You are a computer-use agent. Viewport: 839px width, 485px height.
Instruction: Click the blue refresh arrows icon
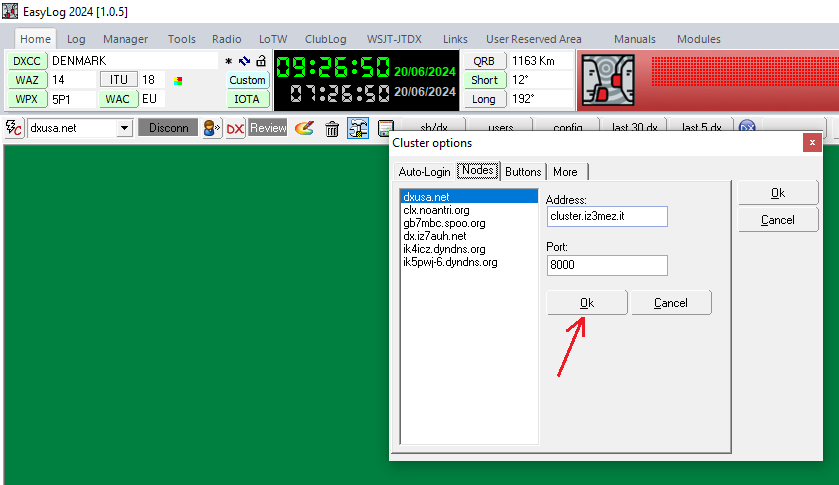(244, 61)
